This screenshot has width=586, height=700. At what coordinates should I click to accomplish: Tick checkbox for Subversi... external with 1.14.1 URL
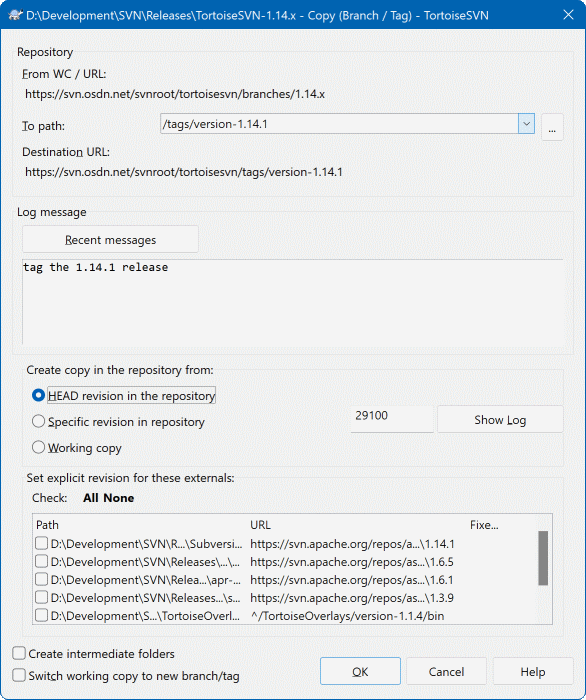pos(42,543)
